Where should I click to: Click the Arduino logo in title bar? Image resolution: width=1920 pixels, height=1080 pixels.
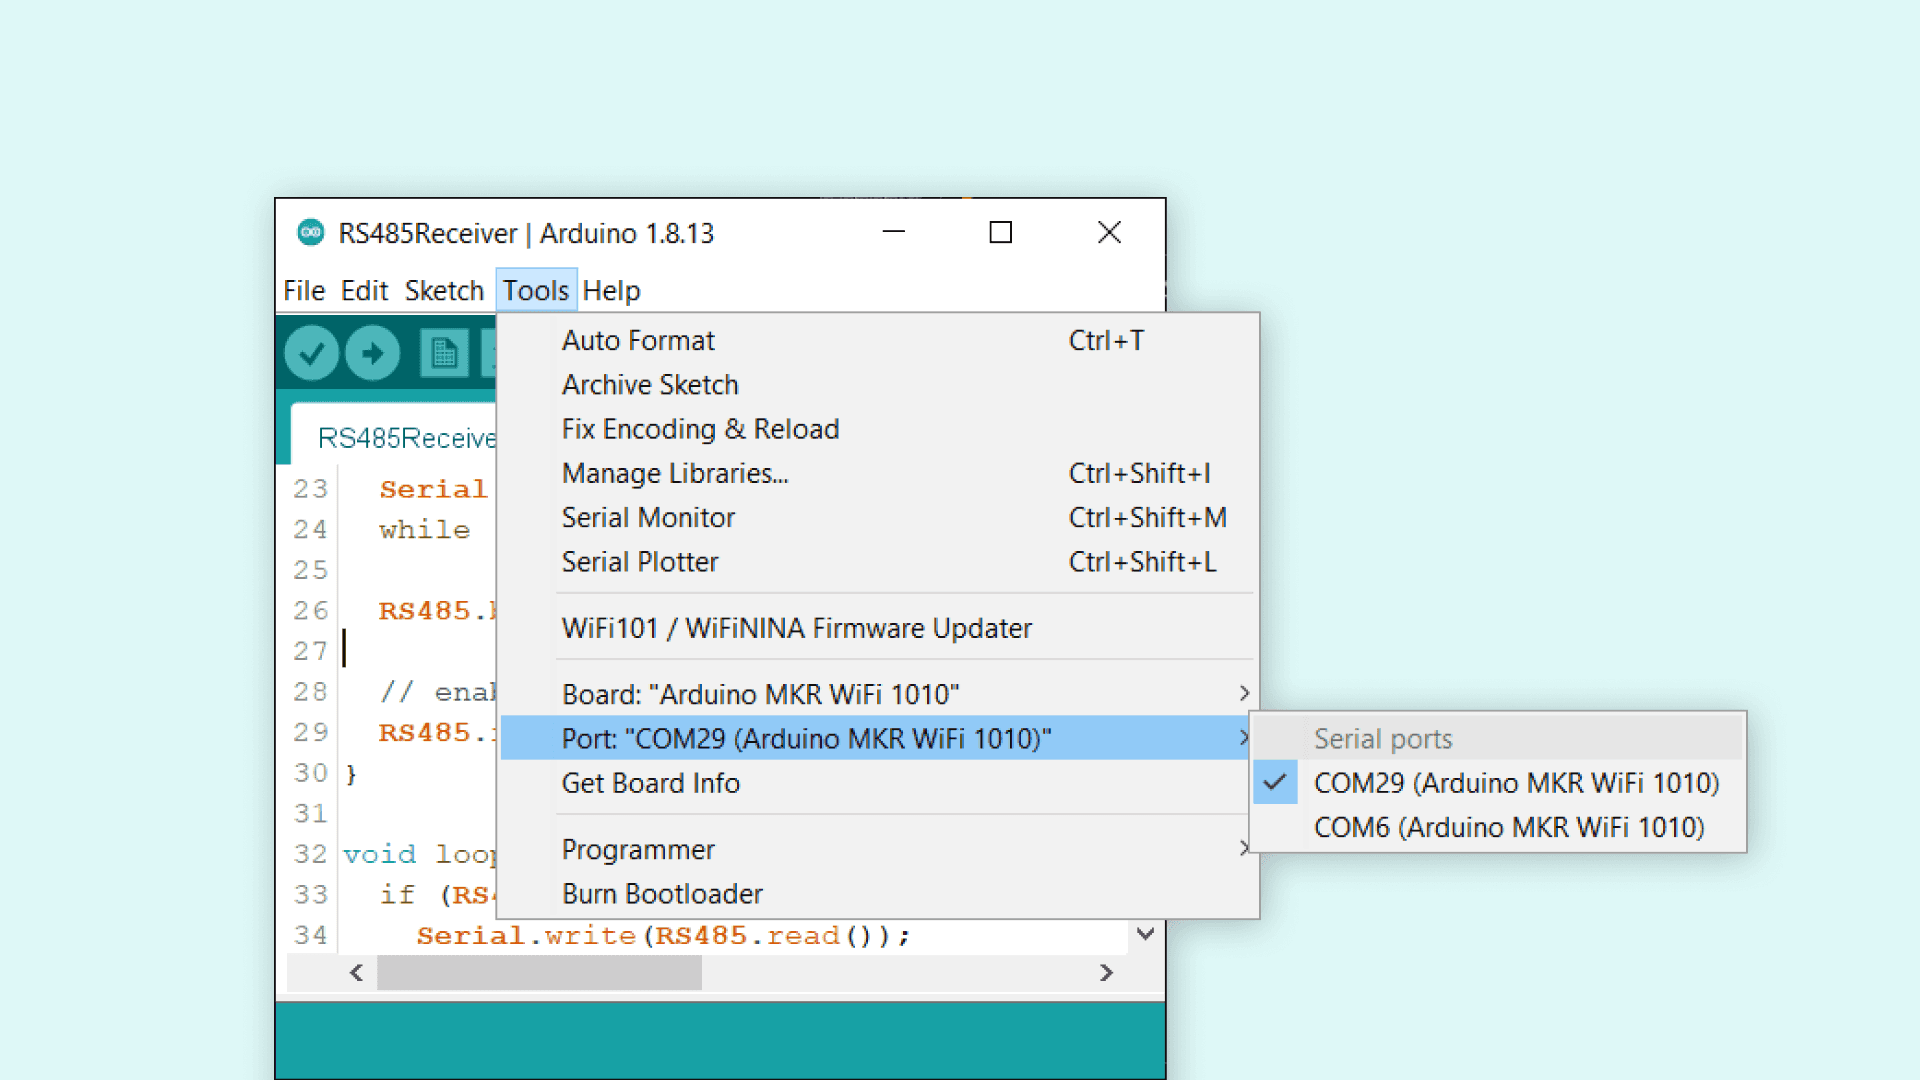click(x=311, y=233)
